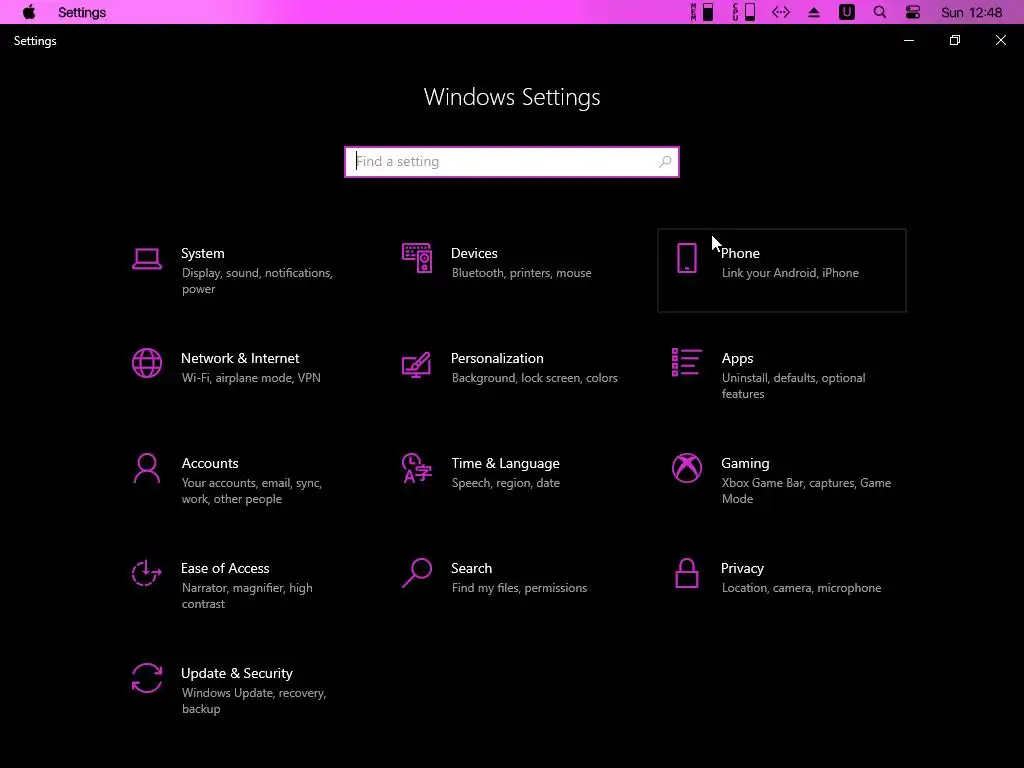Open the Personalization heading
Screen dimensions: 1024x768
(x=497, y=358)
